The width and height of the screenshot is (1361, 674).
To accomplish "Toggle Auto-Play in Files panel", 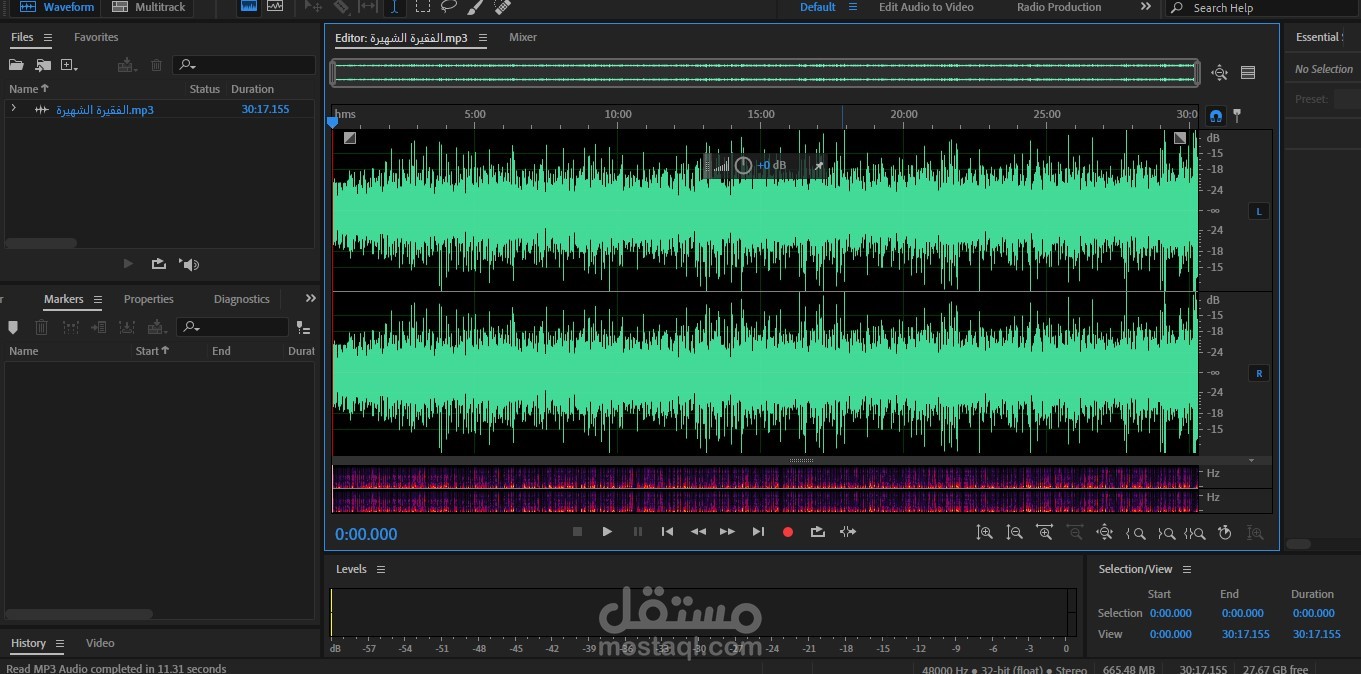I will pos(189,264).
